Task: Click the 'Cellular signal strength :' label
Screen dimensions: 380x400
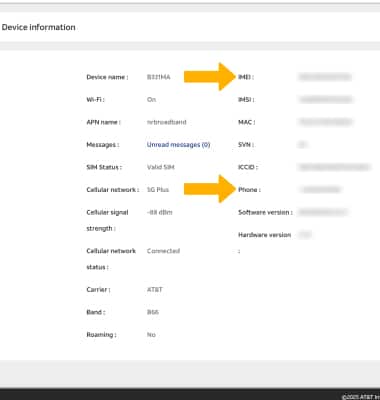Action: coord(107,220)
